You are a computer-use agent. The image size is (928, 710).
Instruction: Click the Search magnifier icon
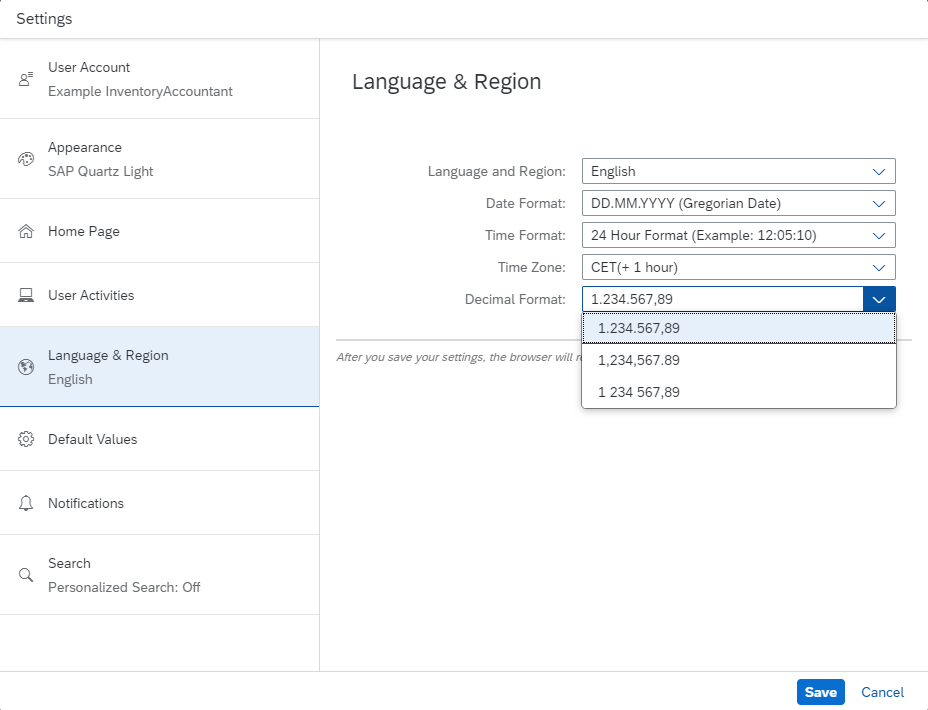point(25,575)
